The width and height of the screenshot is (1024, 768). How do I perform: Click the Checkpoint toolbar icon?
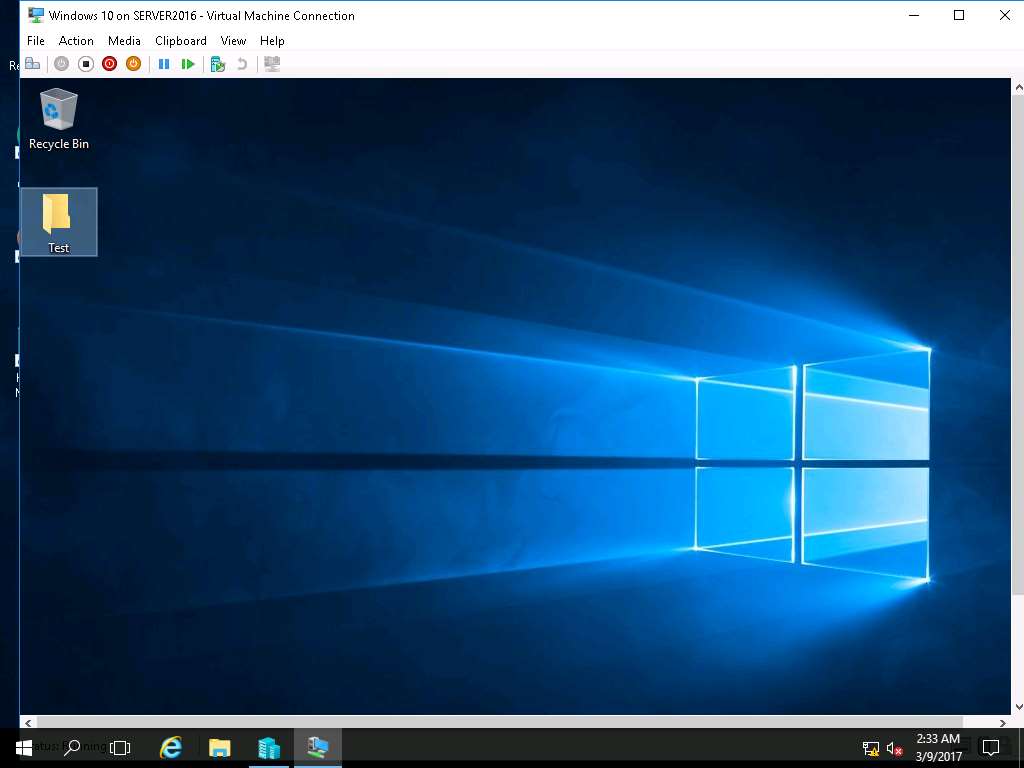[x=218, y=64]
